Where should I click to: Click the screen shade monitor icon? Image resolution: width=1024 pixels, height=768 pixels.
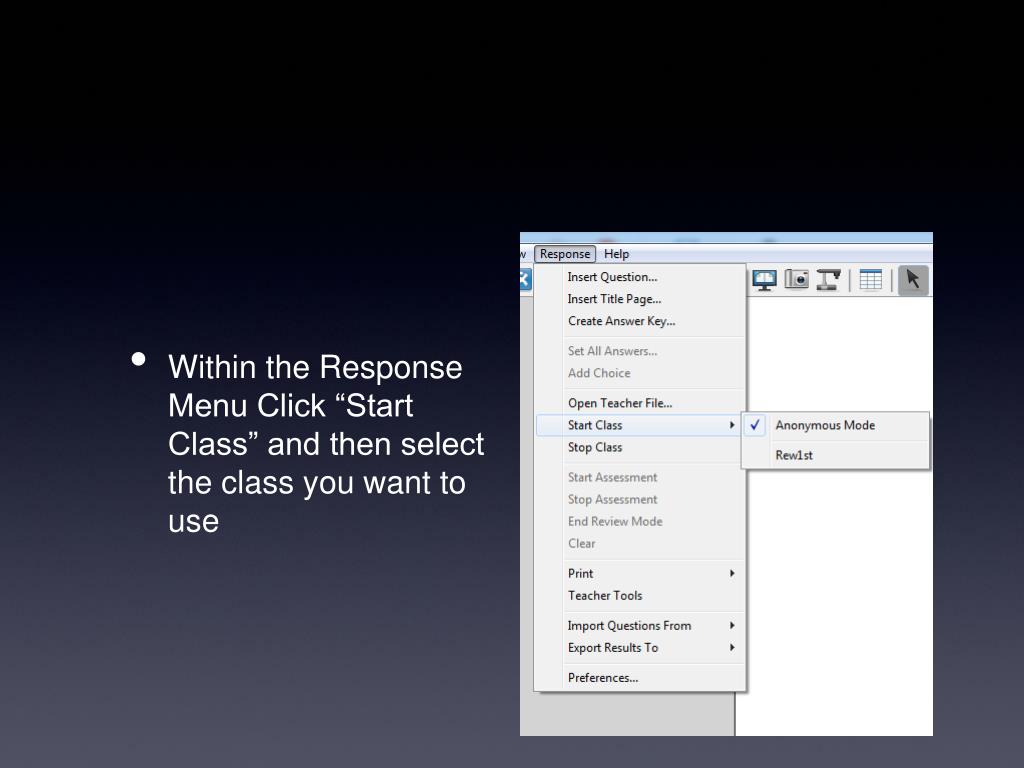point(764,280)
